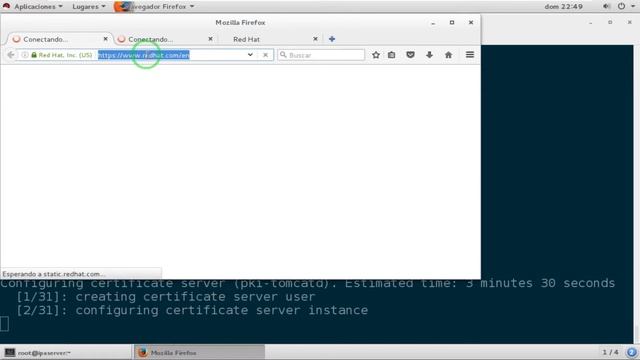Screen dimensions: 640x360
Task: Close the Red Hat tab
Action: point(315,39)
